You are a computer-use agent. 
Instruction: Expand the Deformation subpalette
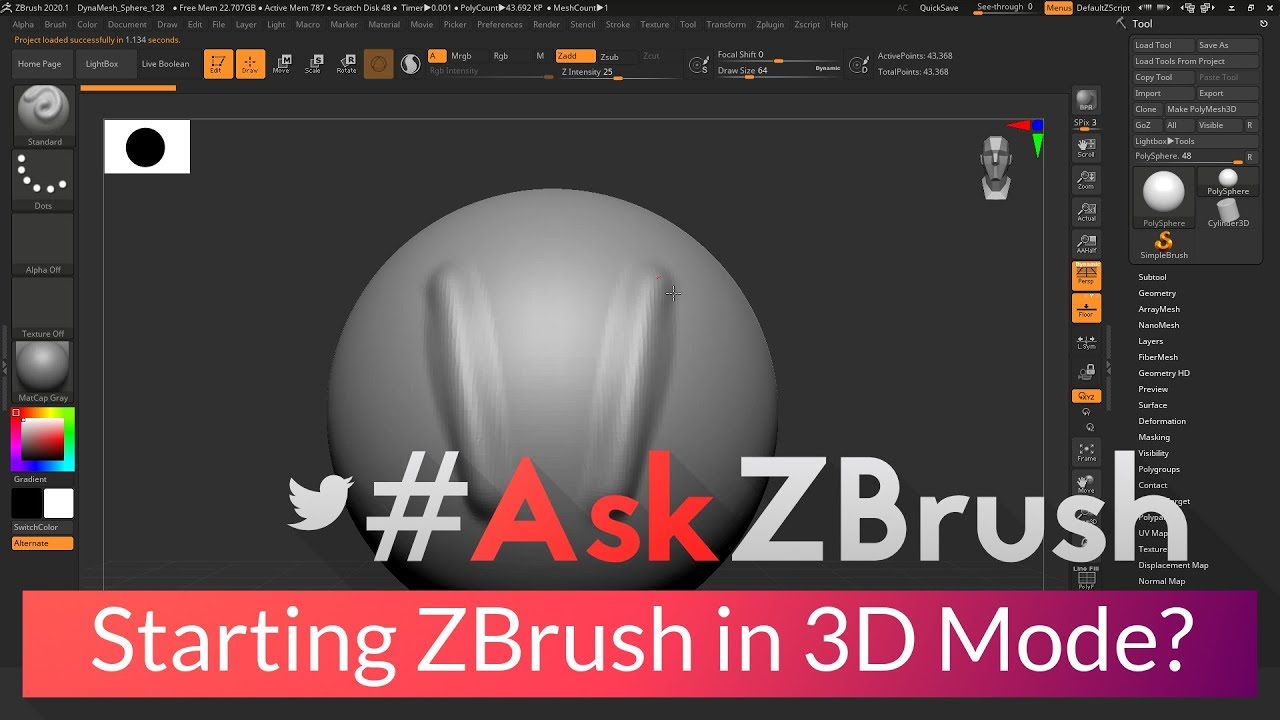1162,421
